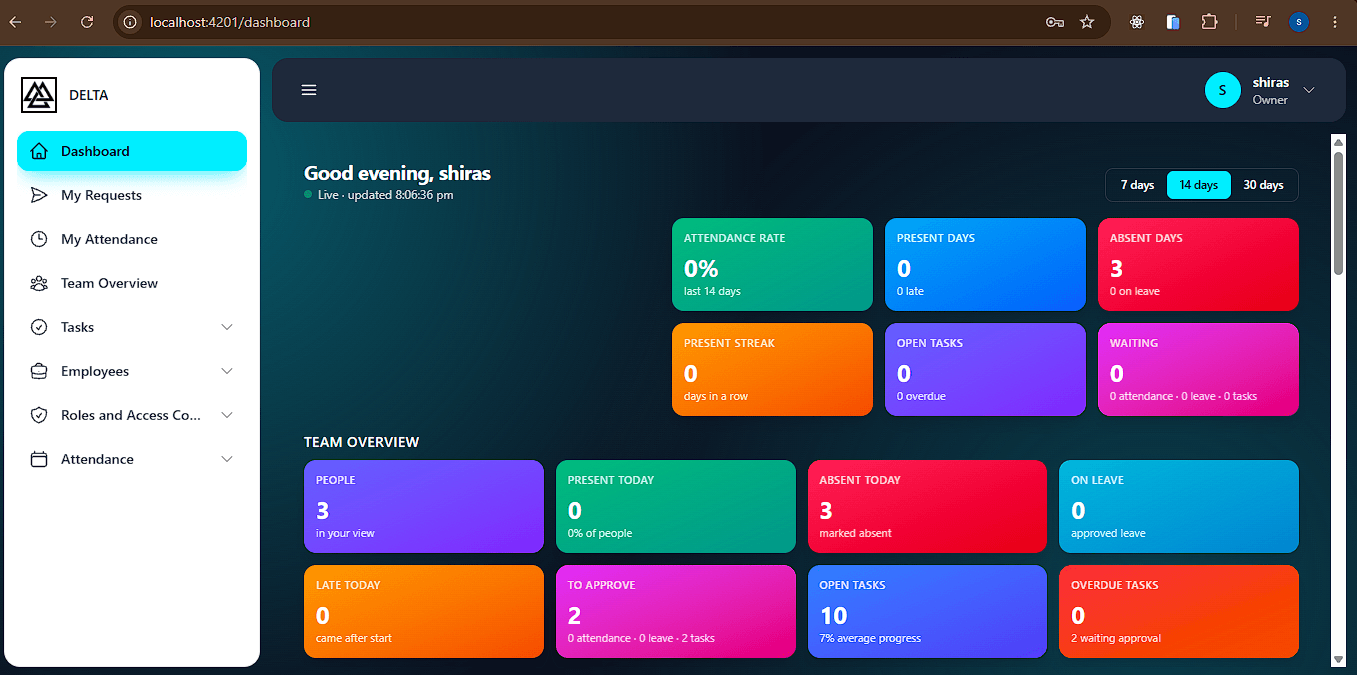Click the page scrollbar down arrow
The image size is (1357, 675).
[1339, 658]
